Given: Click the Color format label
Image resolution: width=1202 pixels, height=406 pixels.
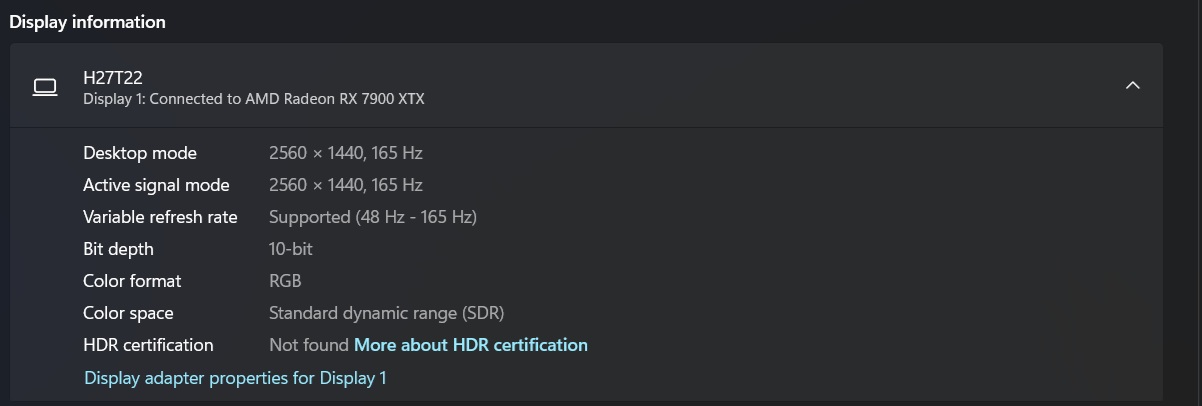Looking at the screenshot, I should coord(132,281).
